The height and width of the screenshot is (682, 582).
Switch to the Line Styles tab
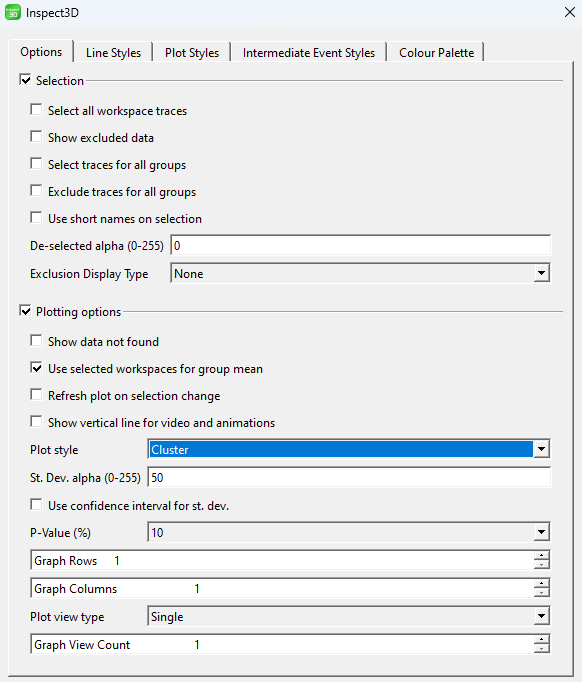tap(113, 53)
